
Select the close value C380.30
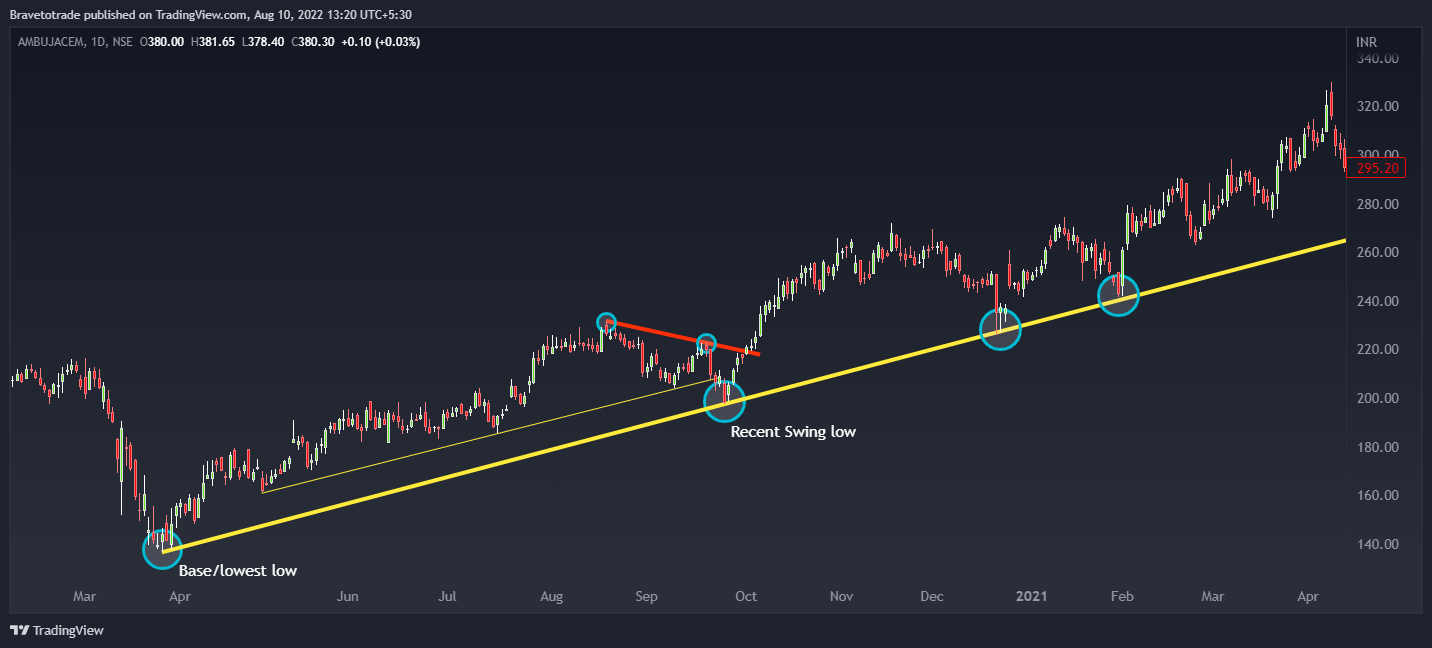(314, 42)
